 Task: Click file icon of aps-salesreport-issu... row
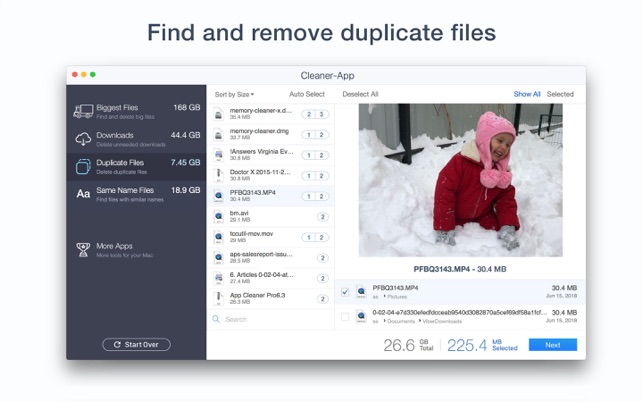(x=219, y=258)
